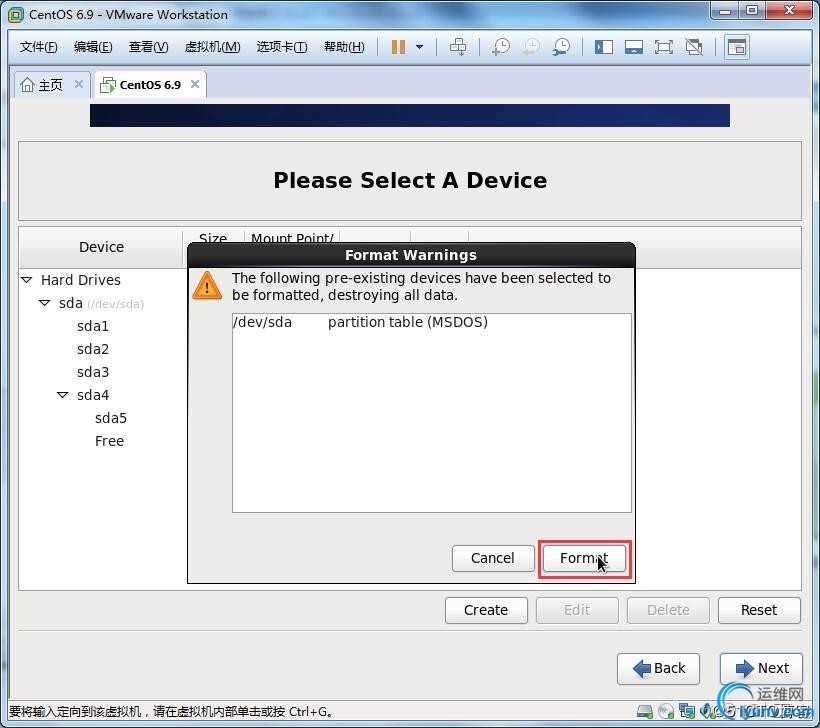Select the sda (/dev/sda) drive row
Viewport: 820px width, 728px height.
pos(101,303)
